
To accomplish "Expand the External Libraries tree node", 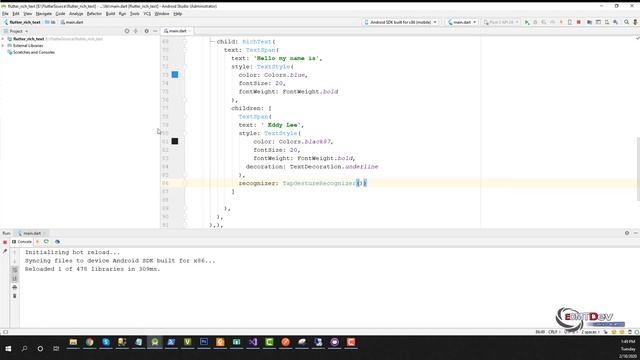I will click(3, 46).
